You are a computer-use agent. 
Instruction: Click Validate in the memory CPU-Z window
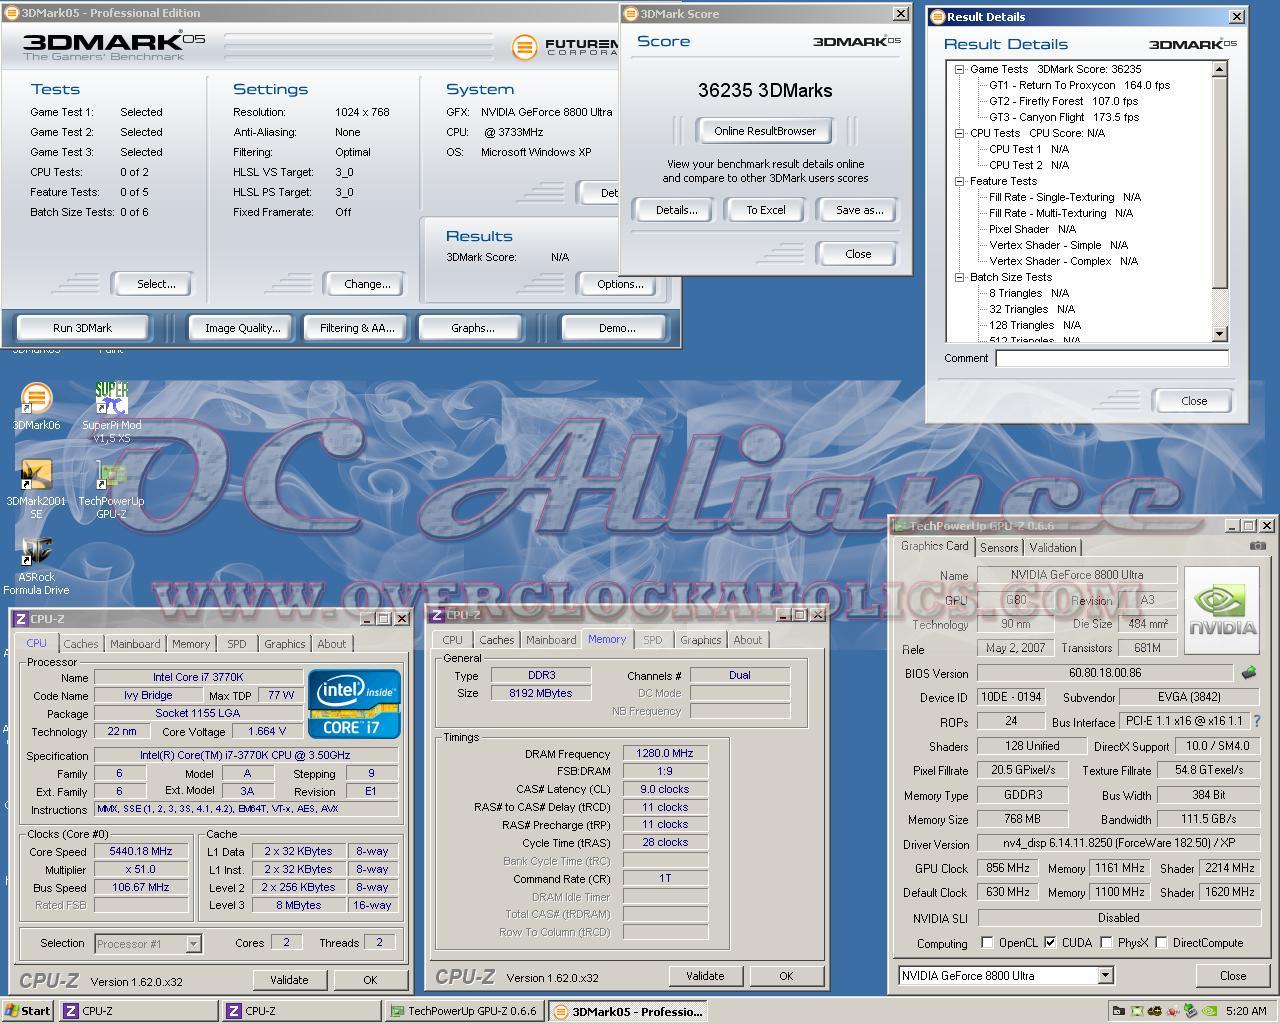705,976
